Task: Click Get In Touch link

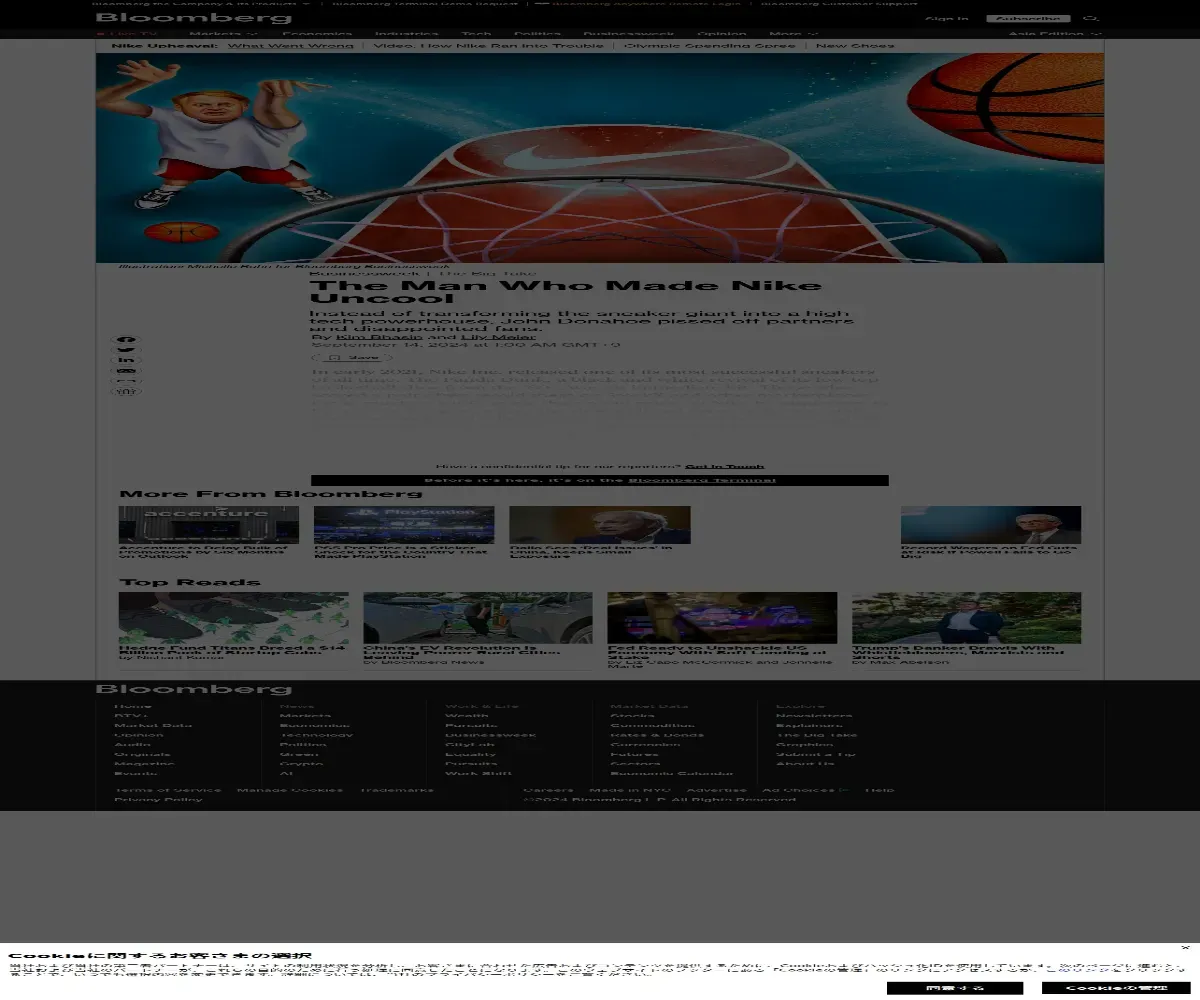Action: click(725, 467)
